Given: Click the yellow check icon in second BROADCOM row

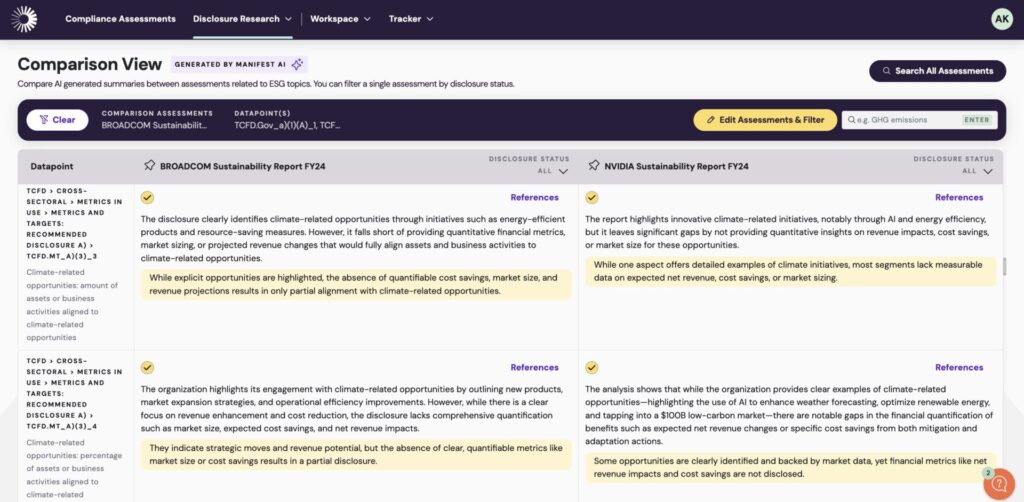Looking at the screenshot, I should [x=148, y=368].
